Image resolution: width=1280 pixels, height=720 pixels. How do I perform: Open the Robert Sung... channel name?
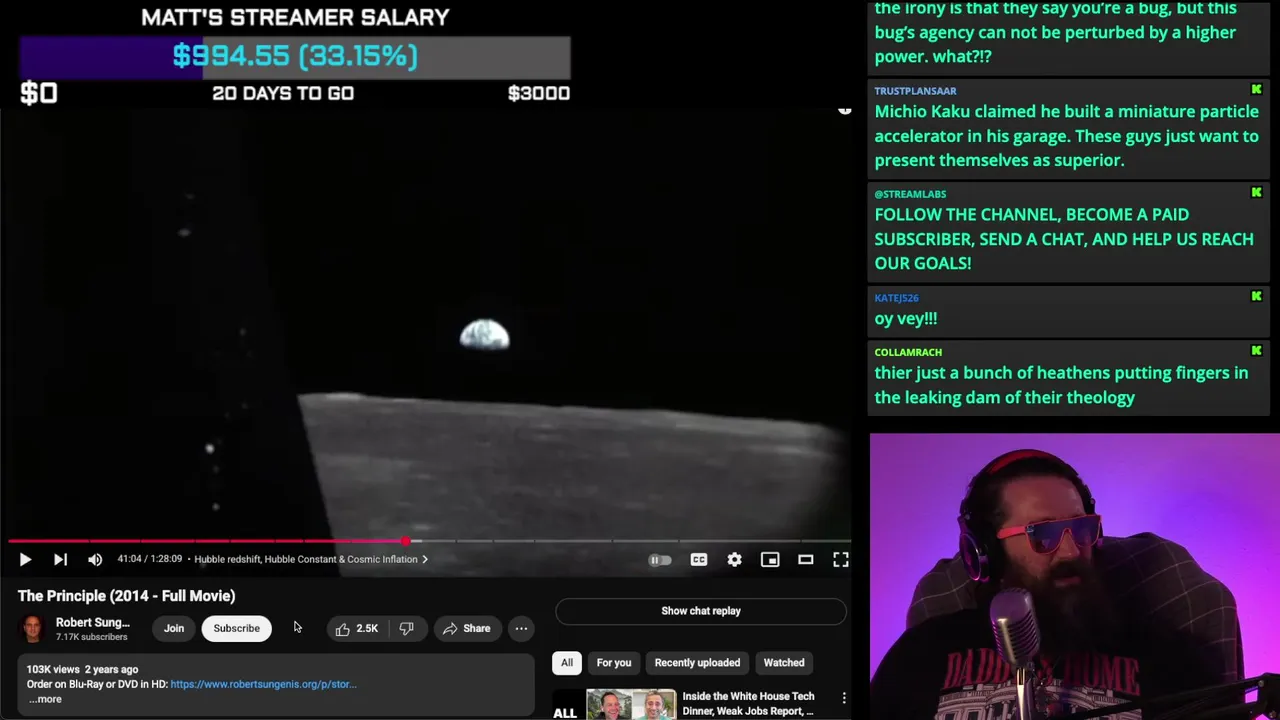coord(92,622)
